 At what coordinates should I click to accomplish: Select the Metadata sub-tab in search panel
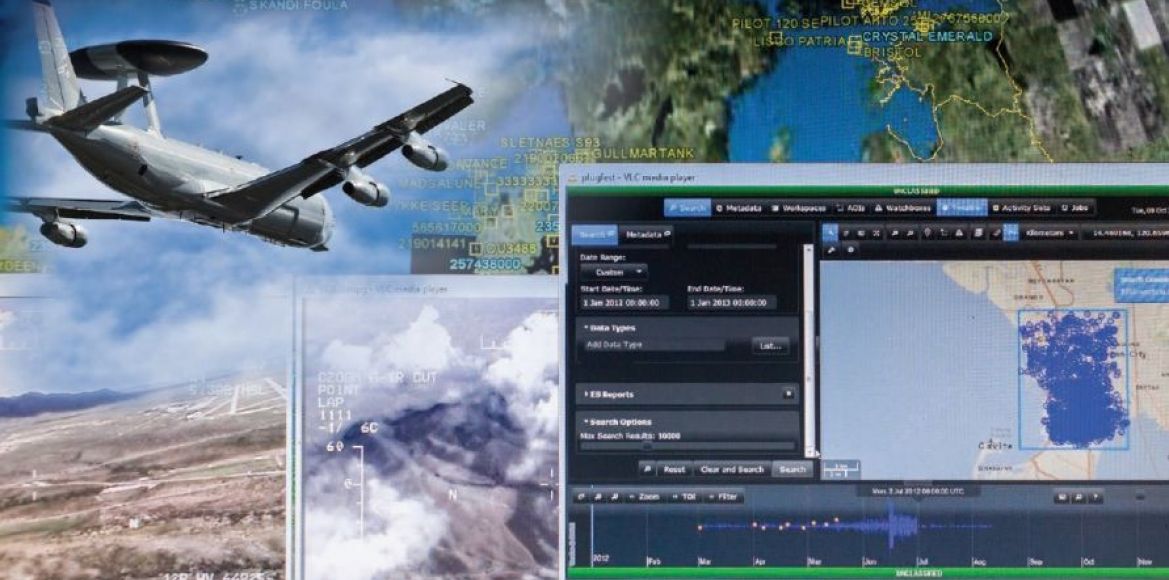coord(646,234)
